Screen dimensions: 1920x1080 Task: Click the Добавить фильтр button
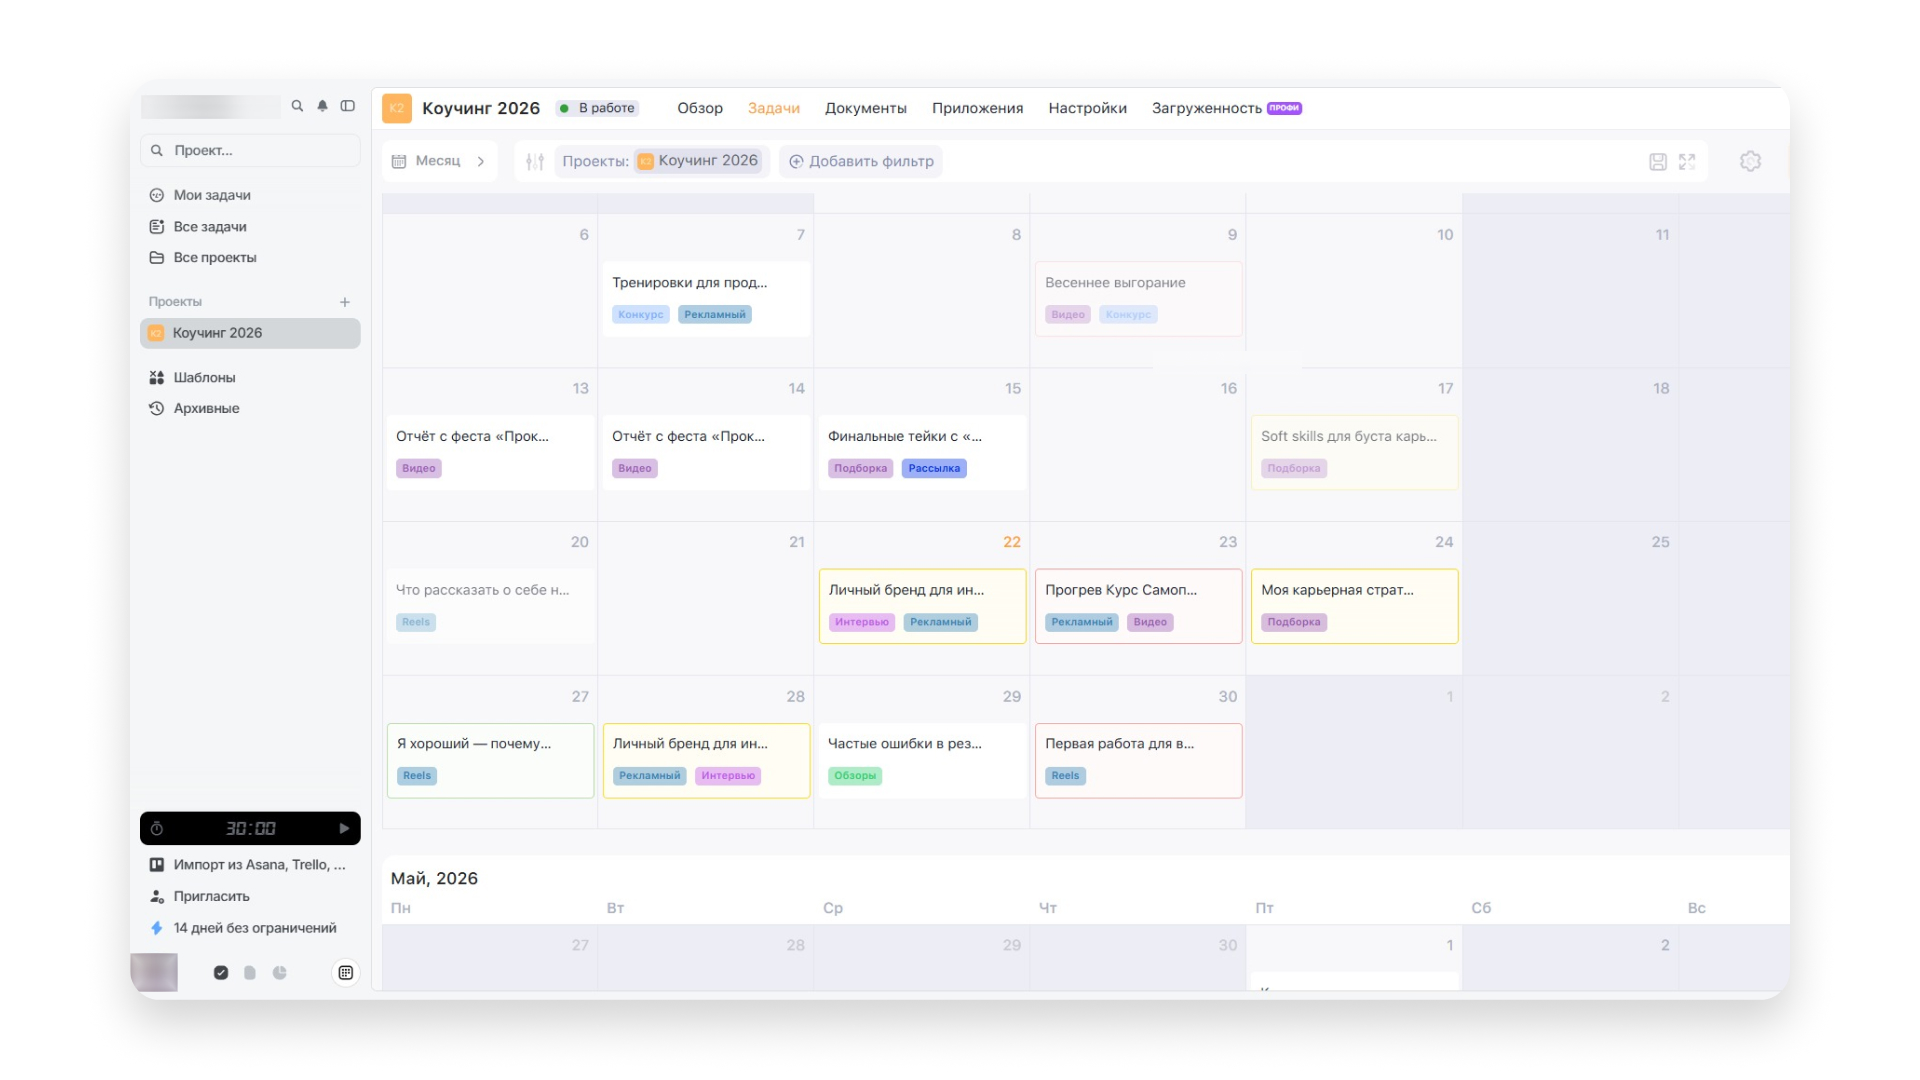861,161
